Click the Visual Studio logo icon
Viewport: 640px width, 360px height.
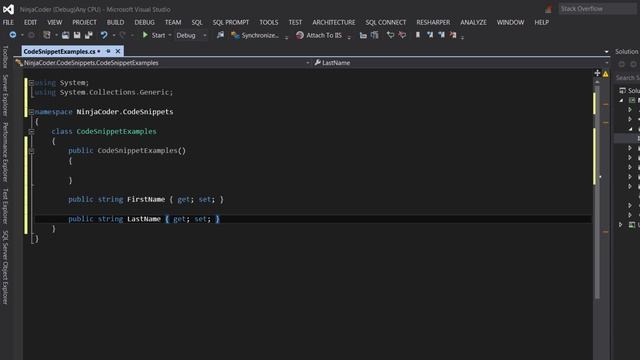[x=8, y=9]
